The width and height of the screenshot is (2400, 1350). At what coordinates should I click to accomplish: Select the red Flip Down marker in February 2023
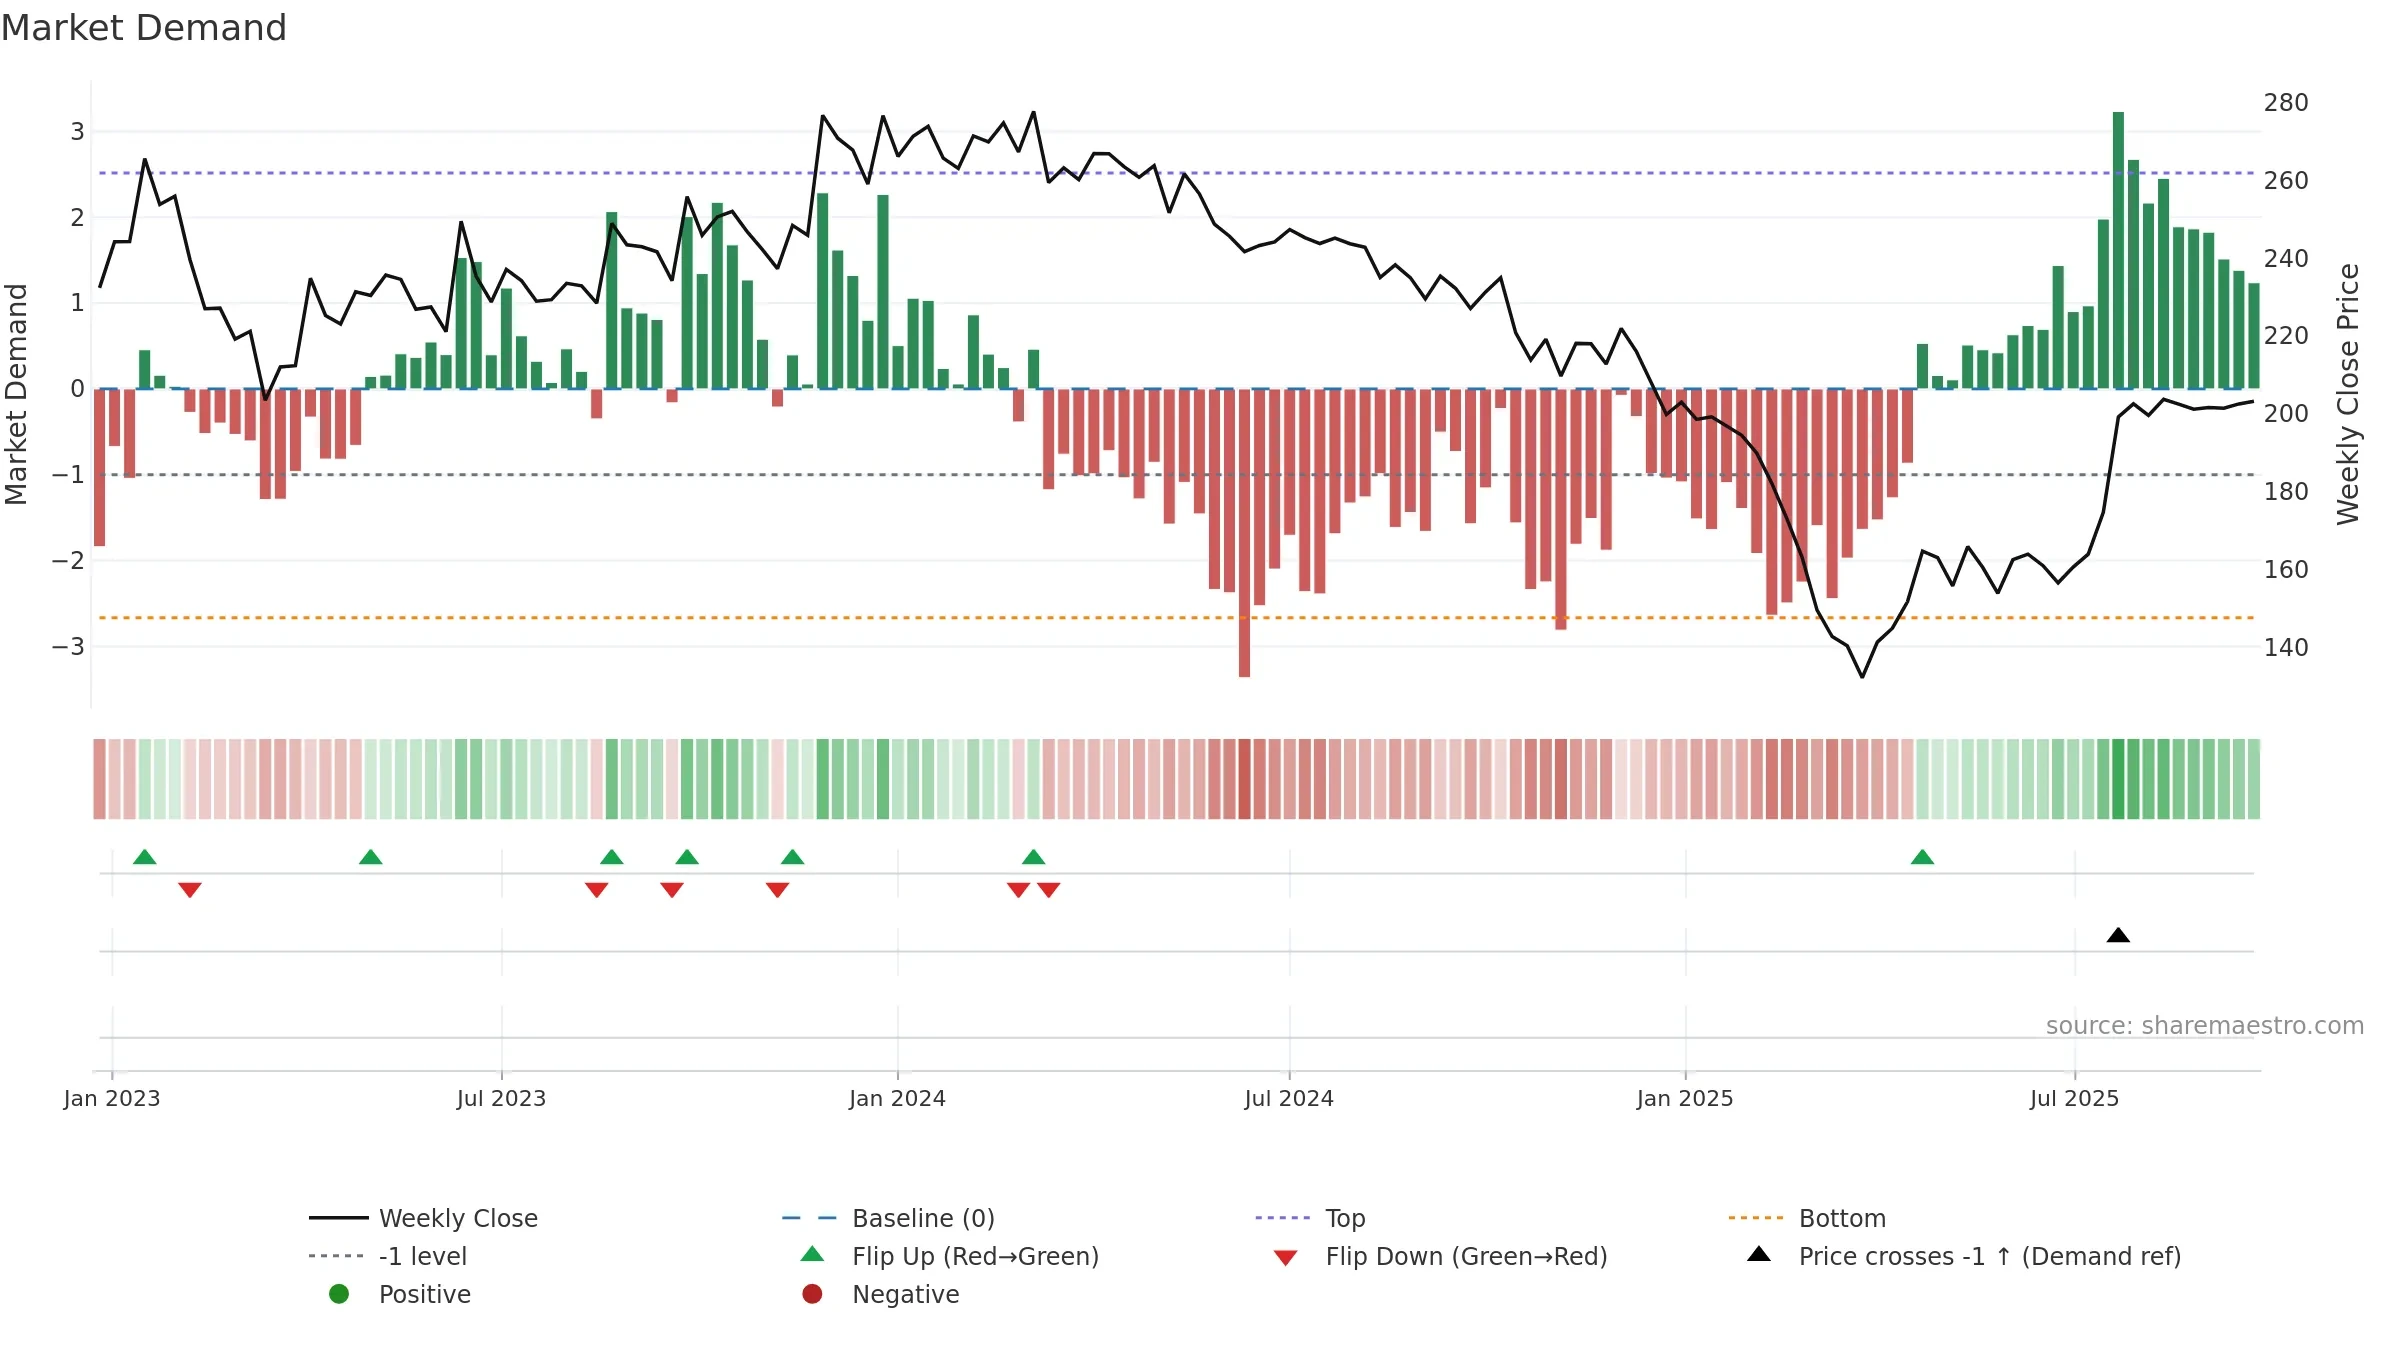[x=190, y=890]
